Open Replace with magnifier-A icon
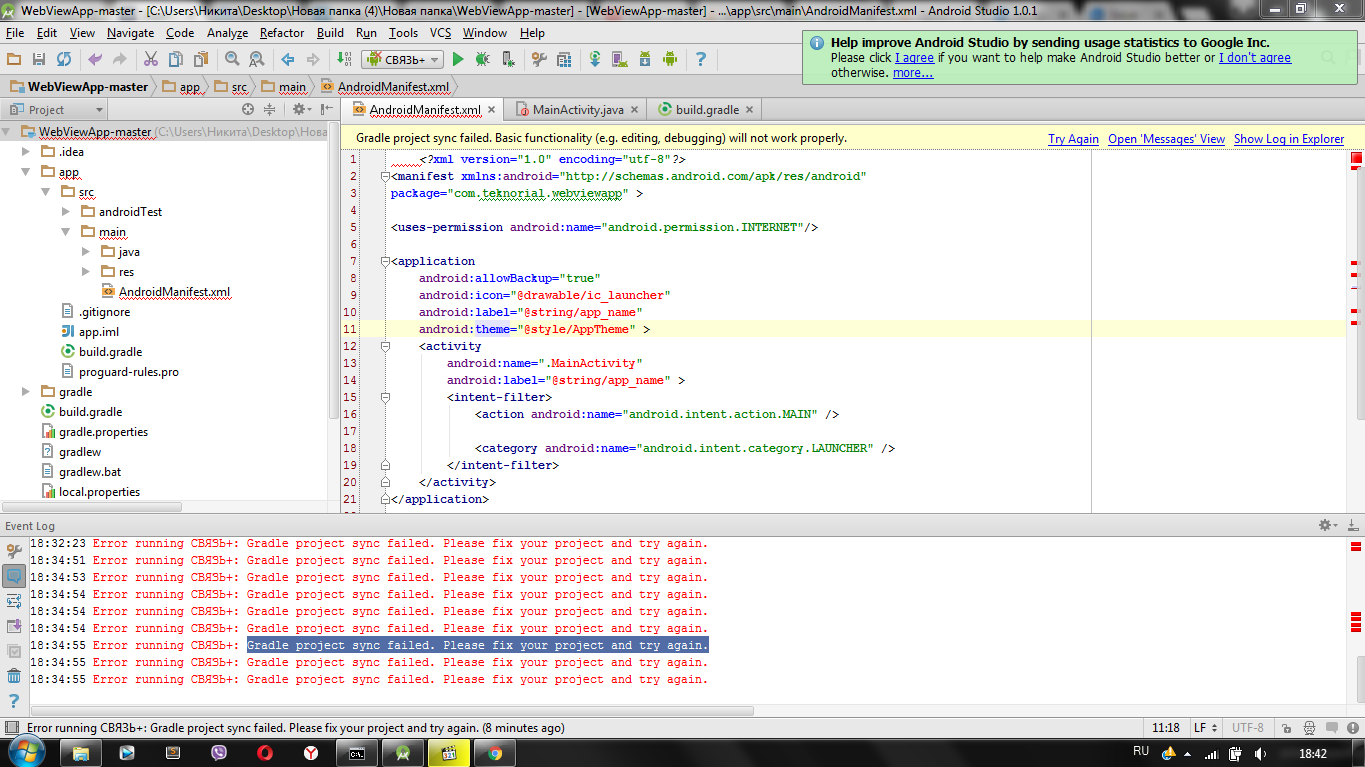 click(257, 60)
